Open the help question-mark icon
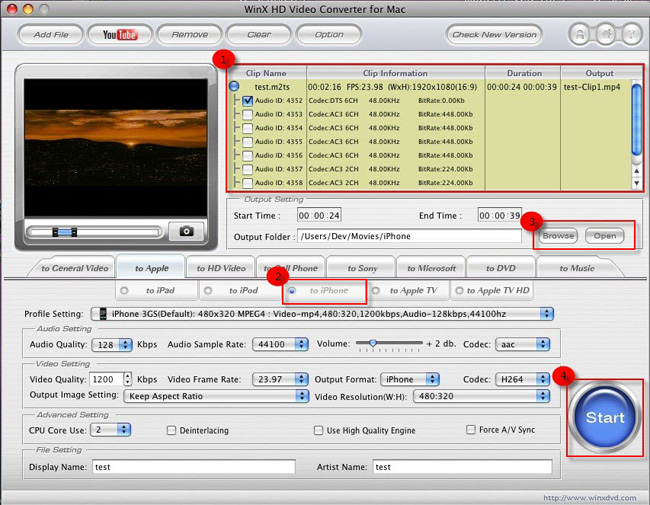Image resolution: width=650 pixels, height=505 pixels. tap(631, 34)
